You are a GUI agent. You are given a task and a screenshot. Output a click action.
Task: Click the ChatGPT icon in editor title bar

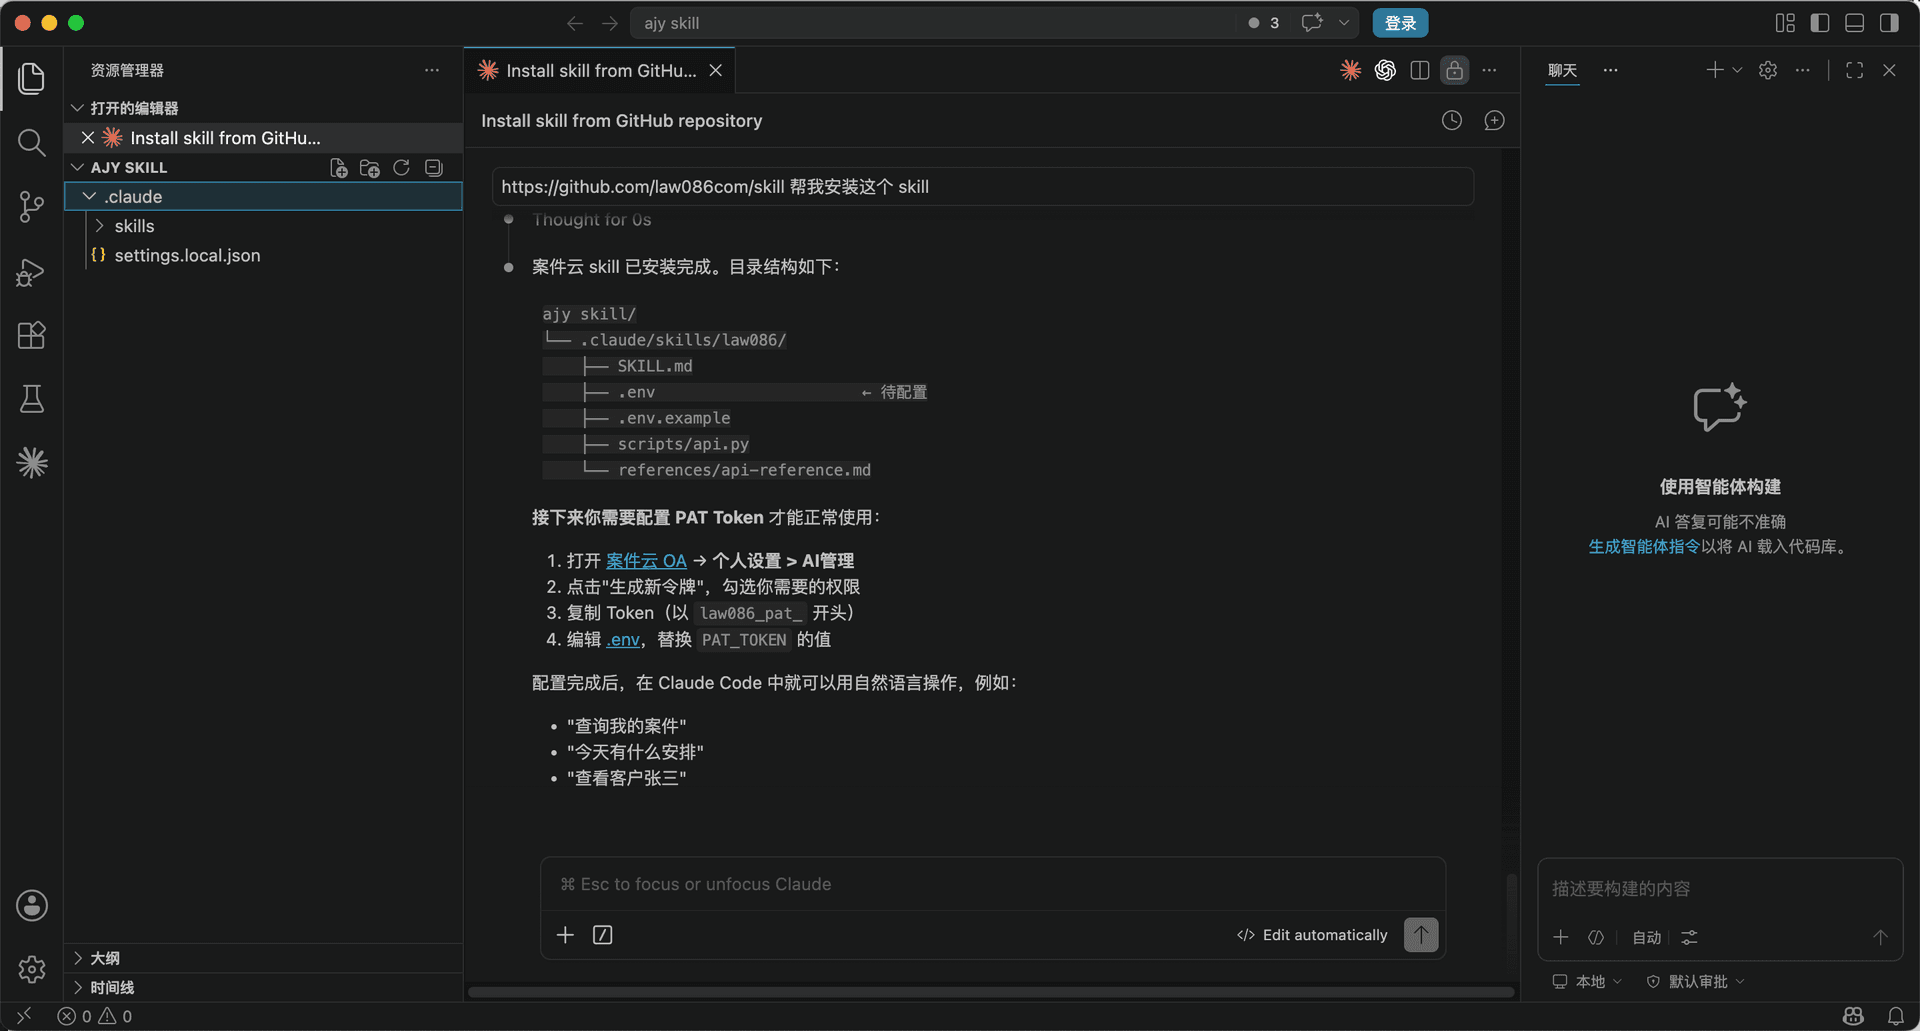tap(1385, 70)
